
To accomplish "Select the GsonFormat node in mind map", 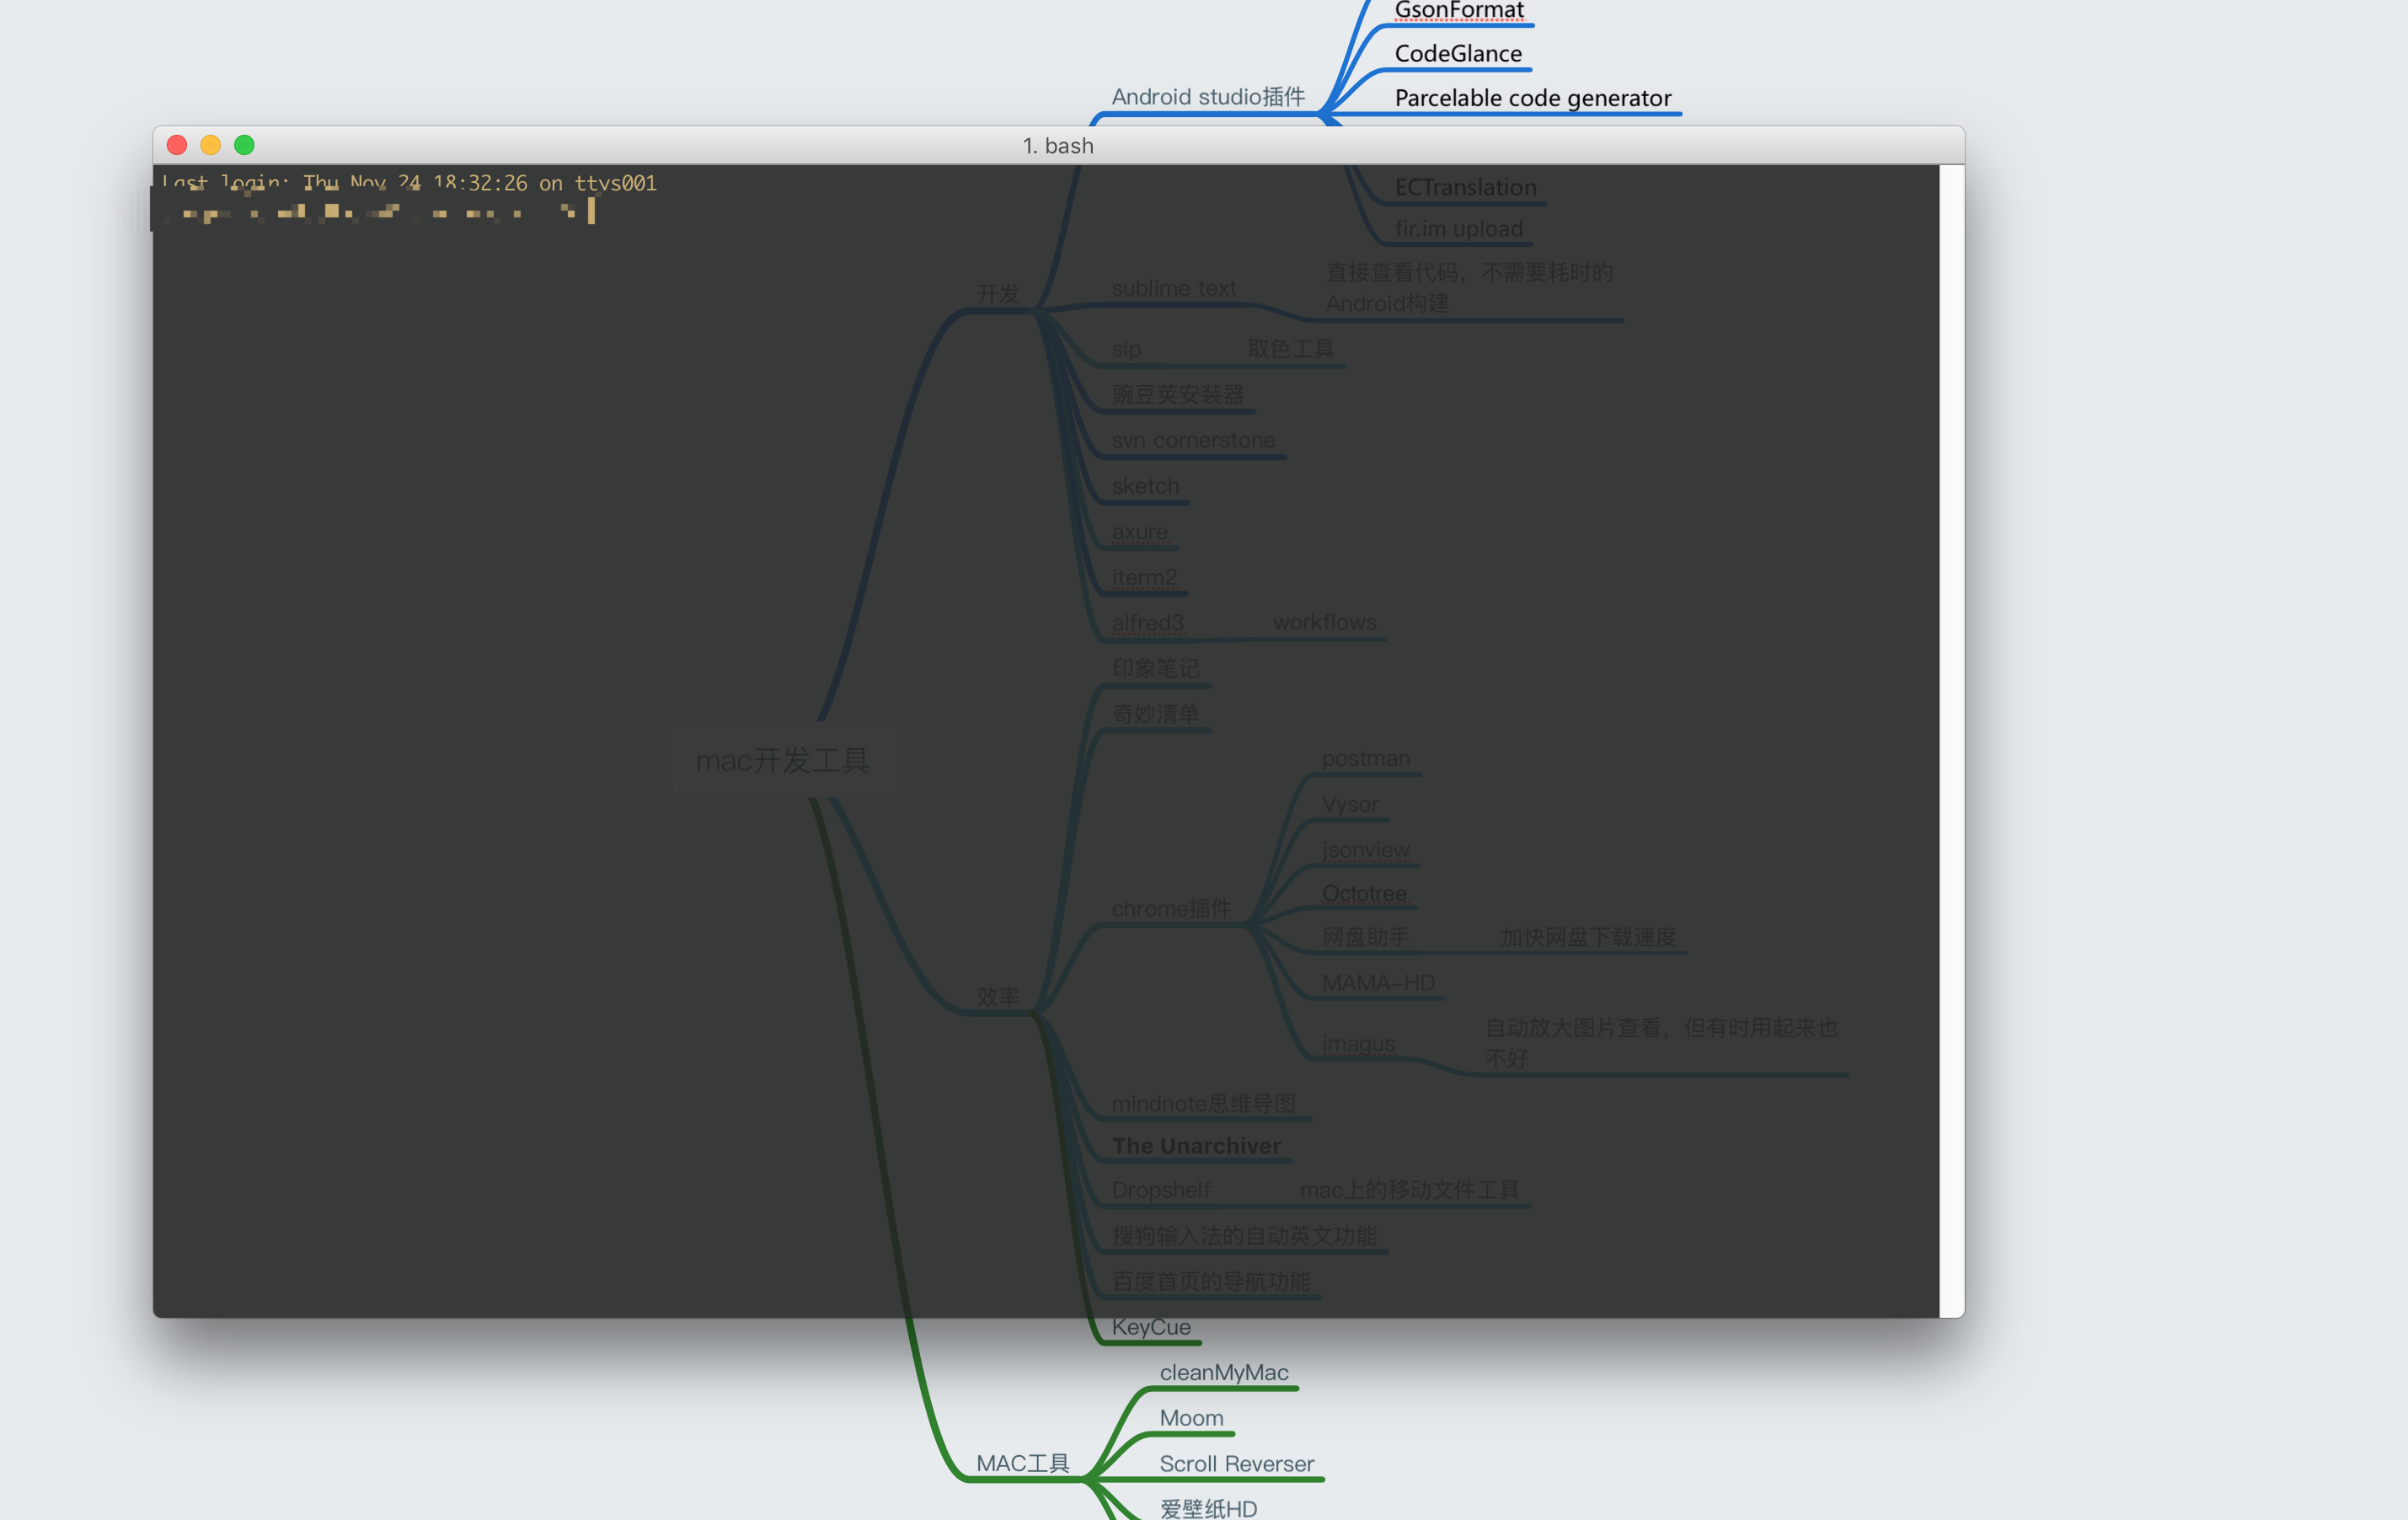I will (1459, 10).
